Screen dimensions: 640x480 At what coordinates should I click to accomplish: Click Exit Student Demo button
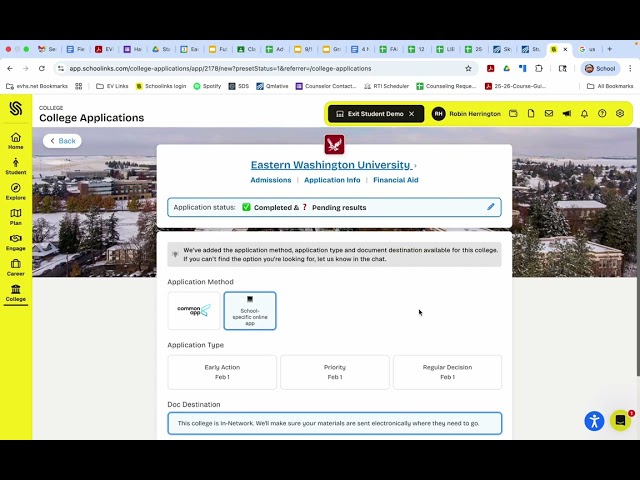(376, 114)
